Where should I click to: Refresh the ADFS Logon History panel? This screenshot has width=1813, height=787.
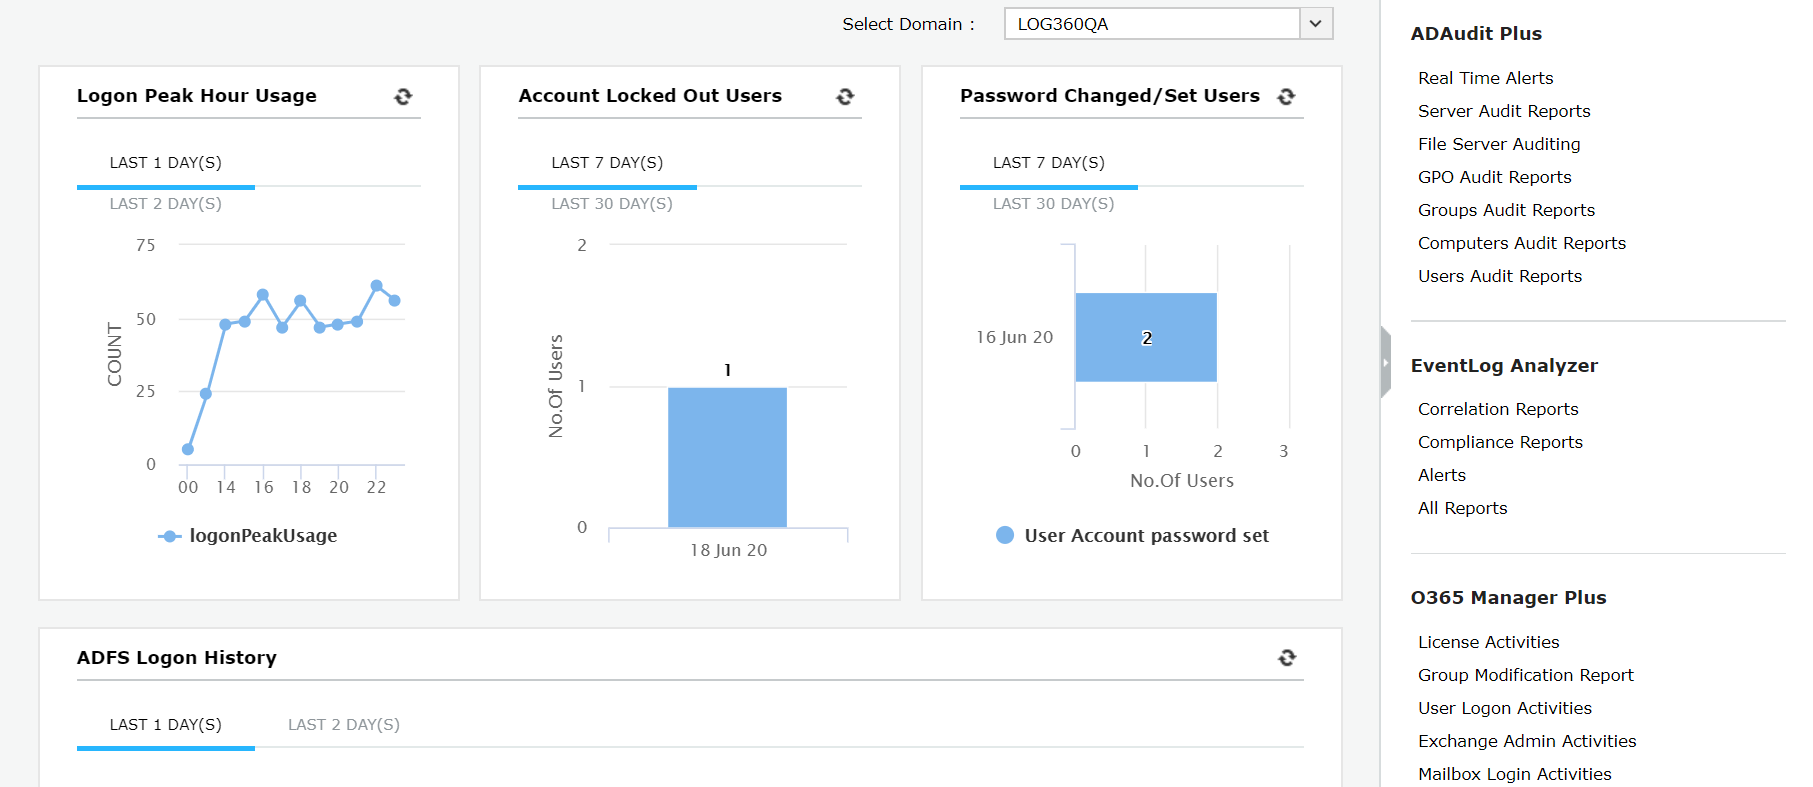click(1287, 658)
